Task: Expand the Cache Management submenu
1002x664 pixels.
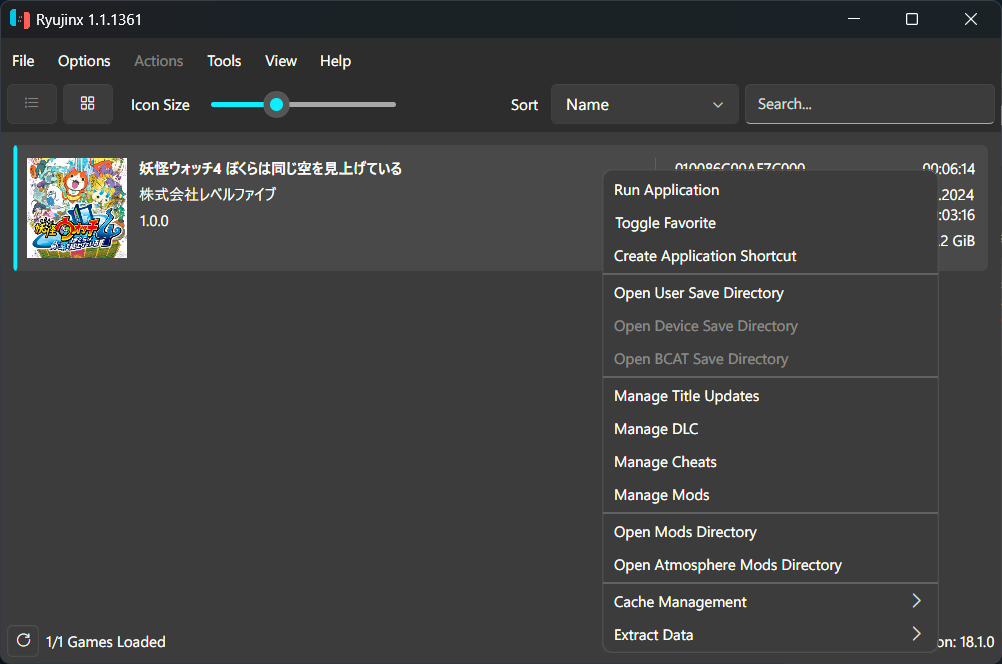Action: coord(770,602)
